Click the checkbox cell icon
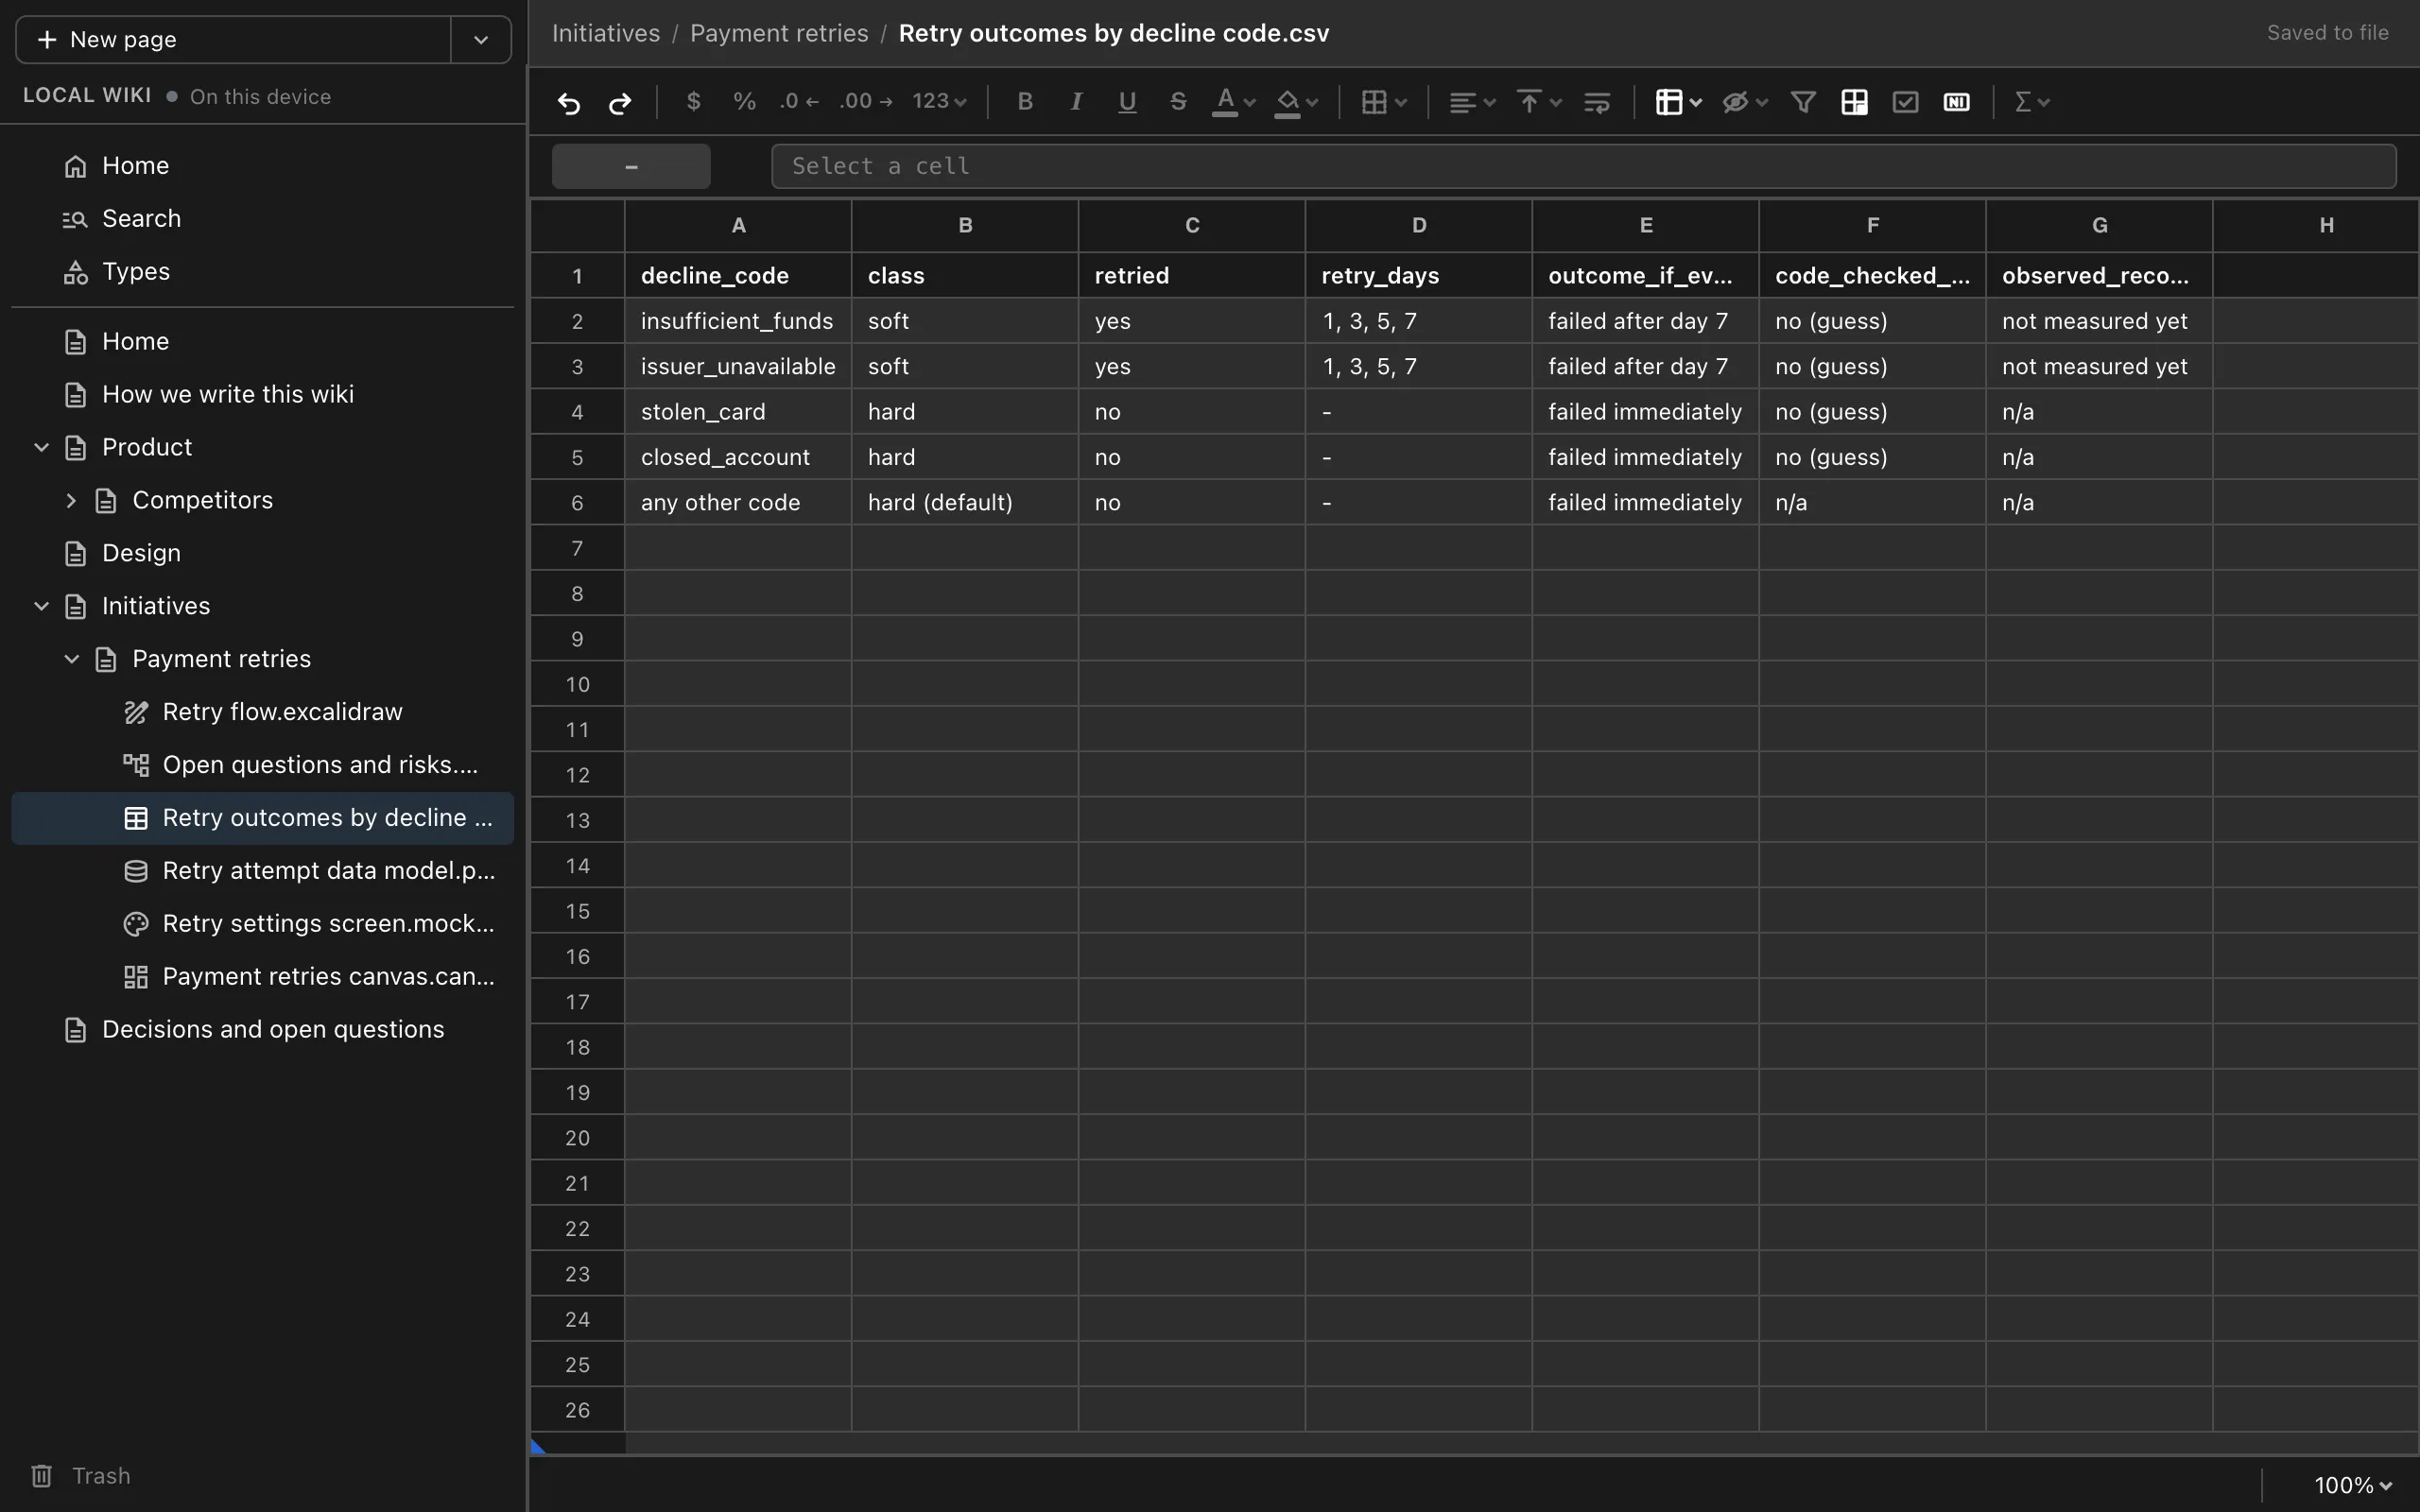The image size is (2420, 1512). click(1905, 102)
